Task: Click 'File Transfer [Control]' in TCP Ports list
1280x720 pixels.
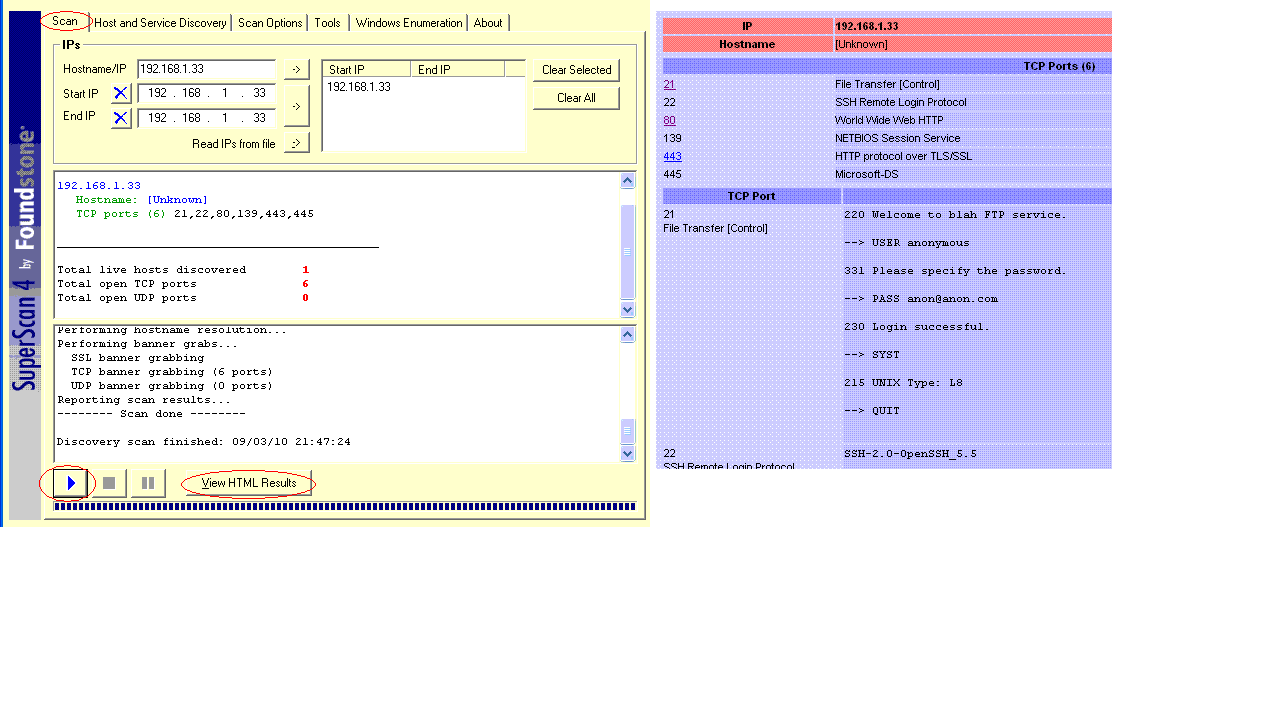Action: click(x=887, y=84)
